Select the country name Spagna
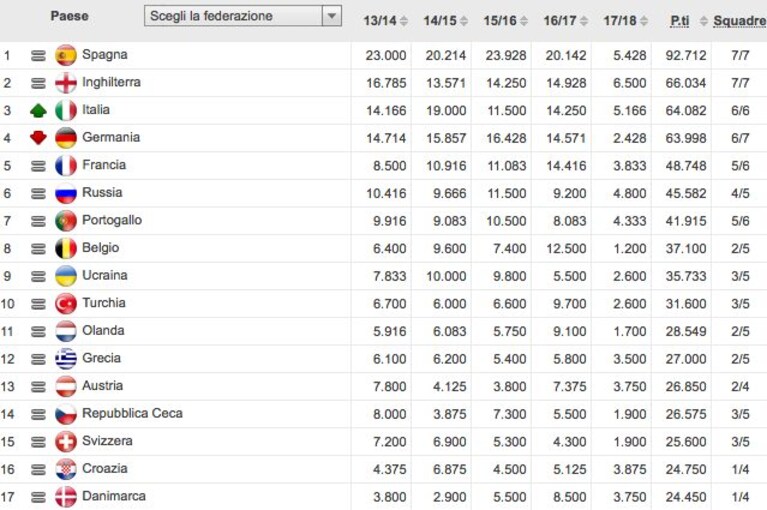The image size is (767, 510). pos(105,54)
